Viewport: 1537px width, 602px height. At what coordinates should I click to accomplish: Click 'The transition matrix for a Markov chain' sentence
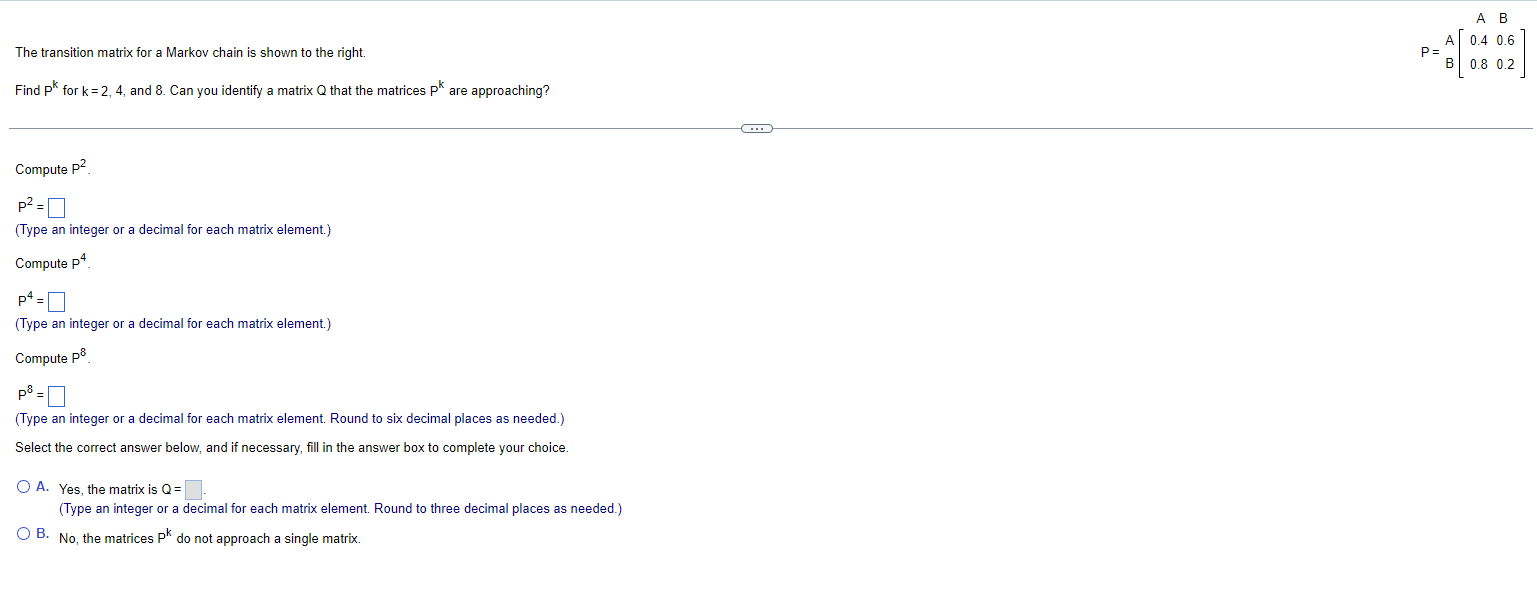(x=190, y=52)
